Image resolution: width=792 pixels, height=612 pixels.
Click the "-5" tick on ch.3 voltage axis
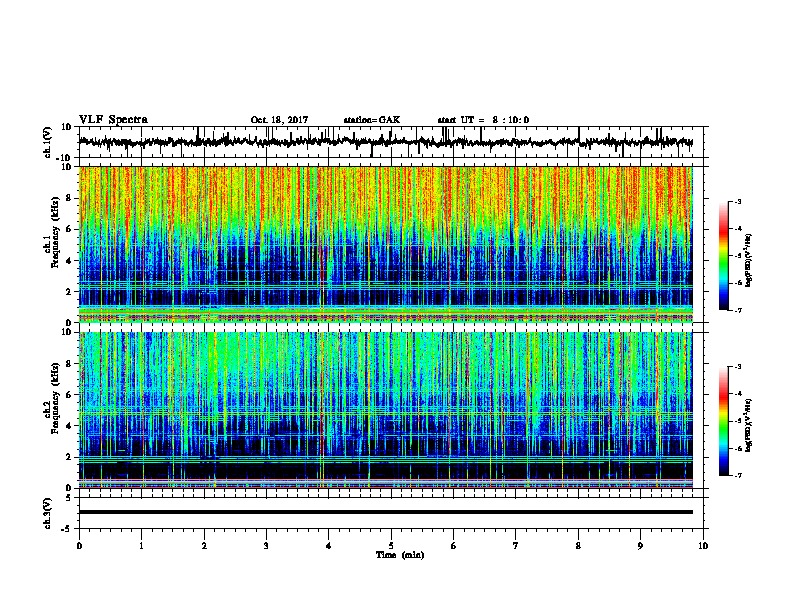(x=67, y=529)
